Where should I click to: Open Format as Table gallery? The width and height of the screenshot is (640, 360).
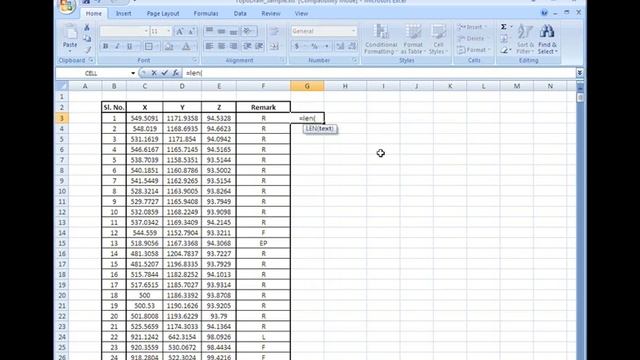(413, 39)
